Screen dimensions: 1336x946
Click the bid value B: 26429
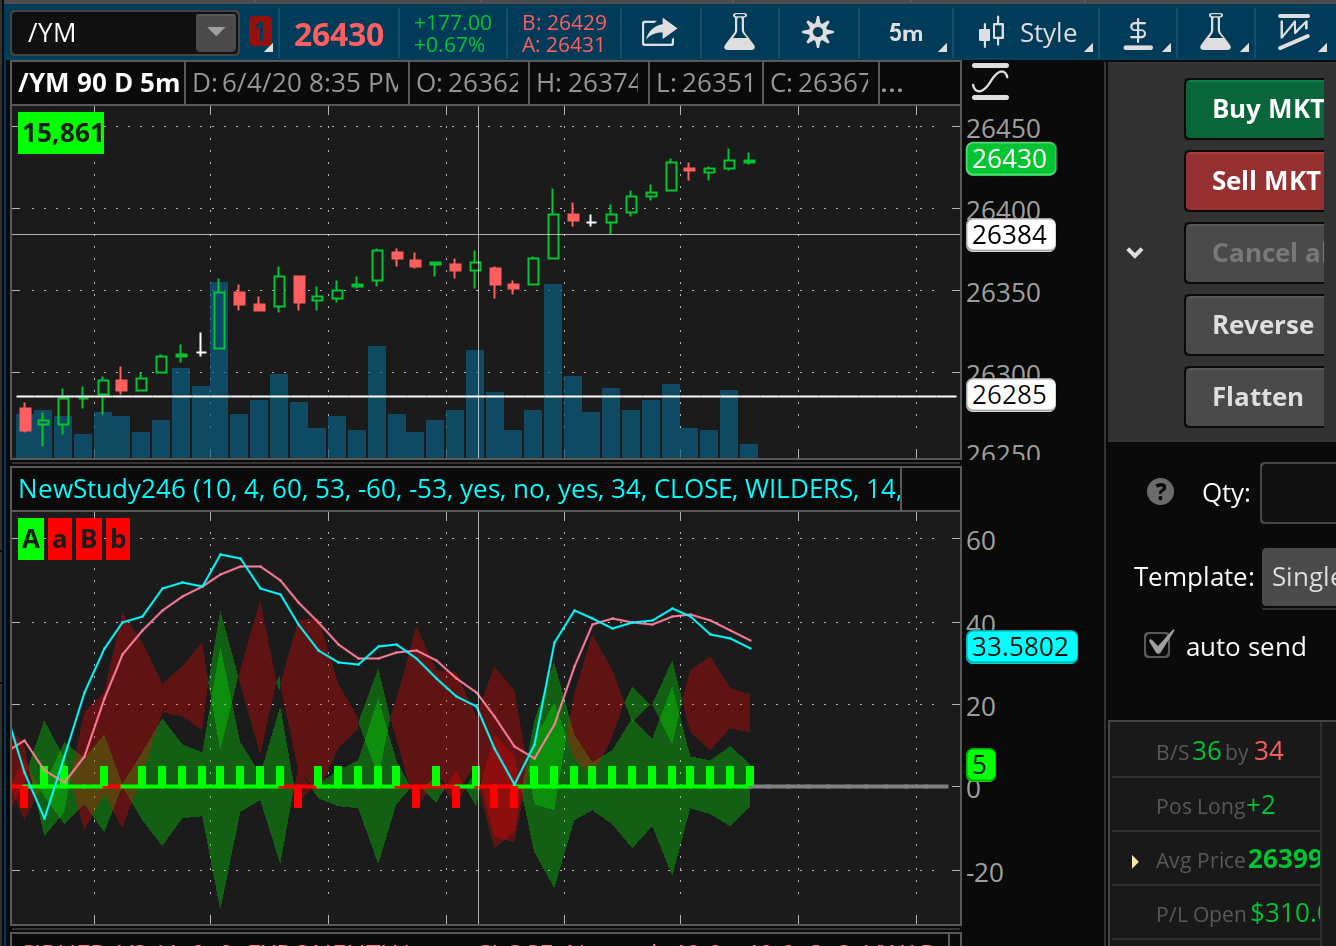coord(564,22)
